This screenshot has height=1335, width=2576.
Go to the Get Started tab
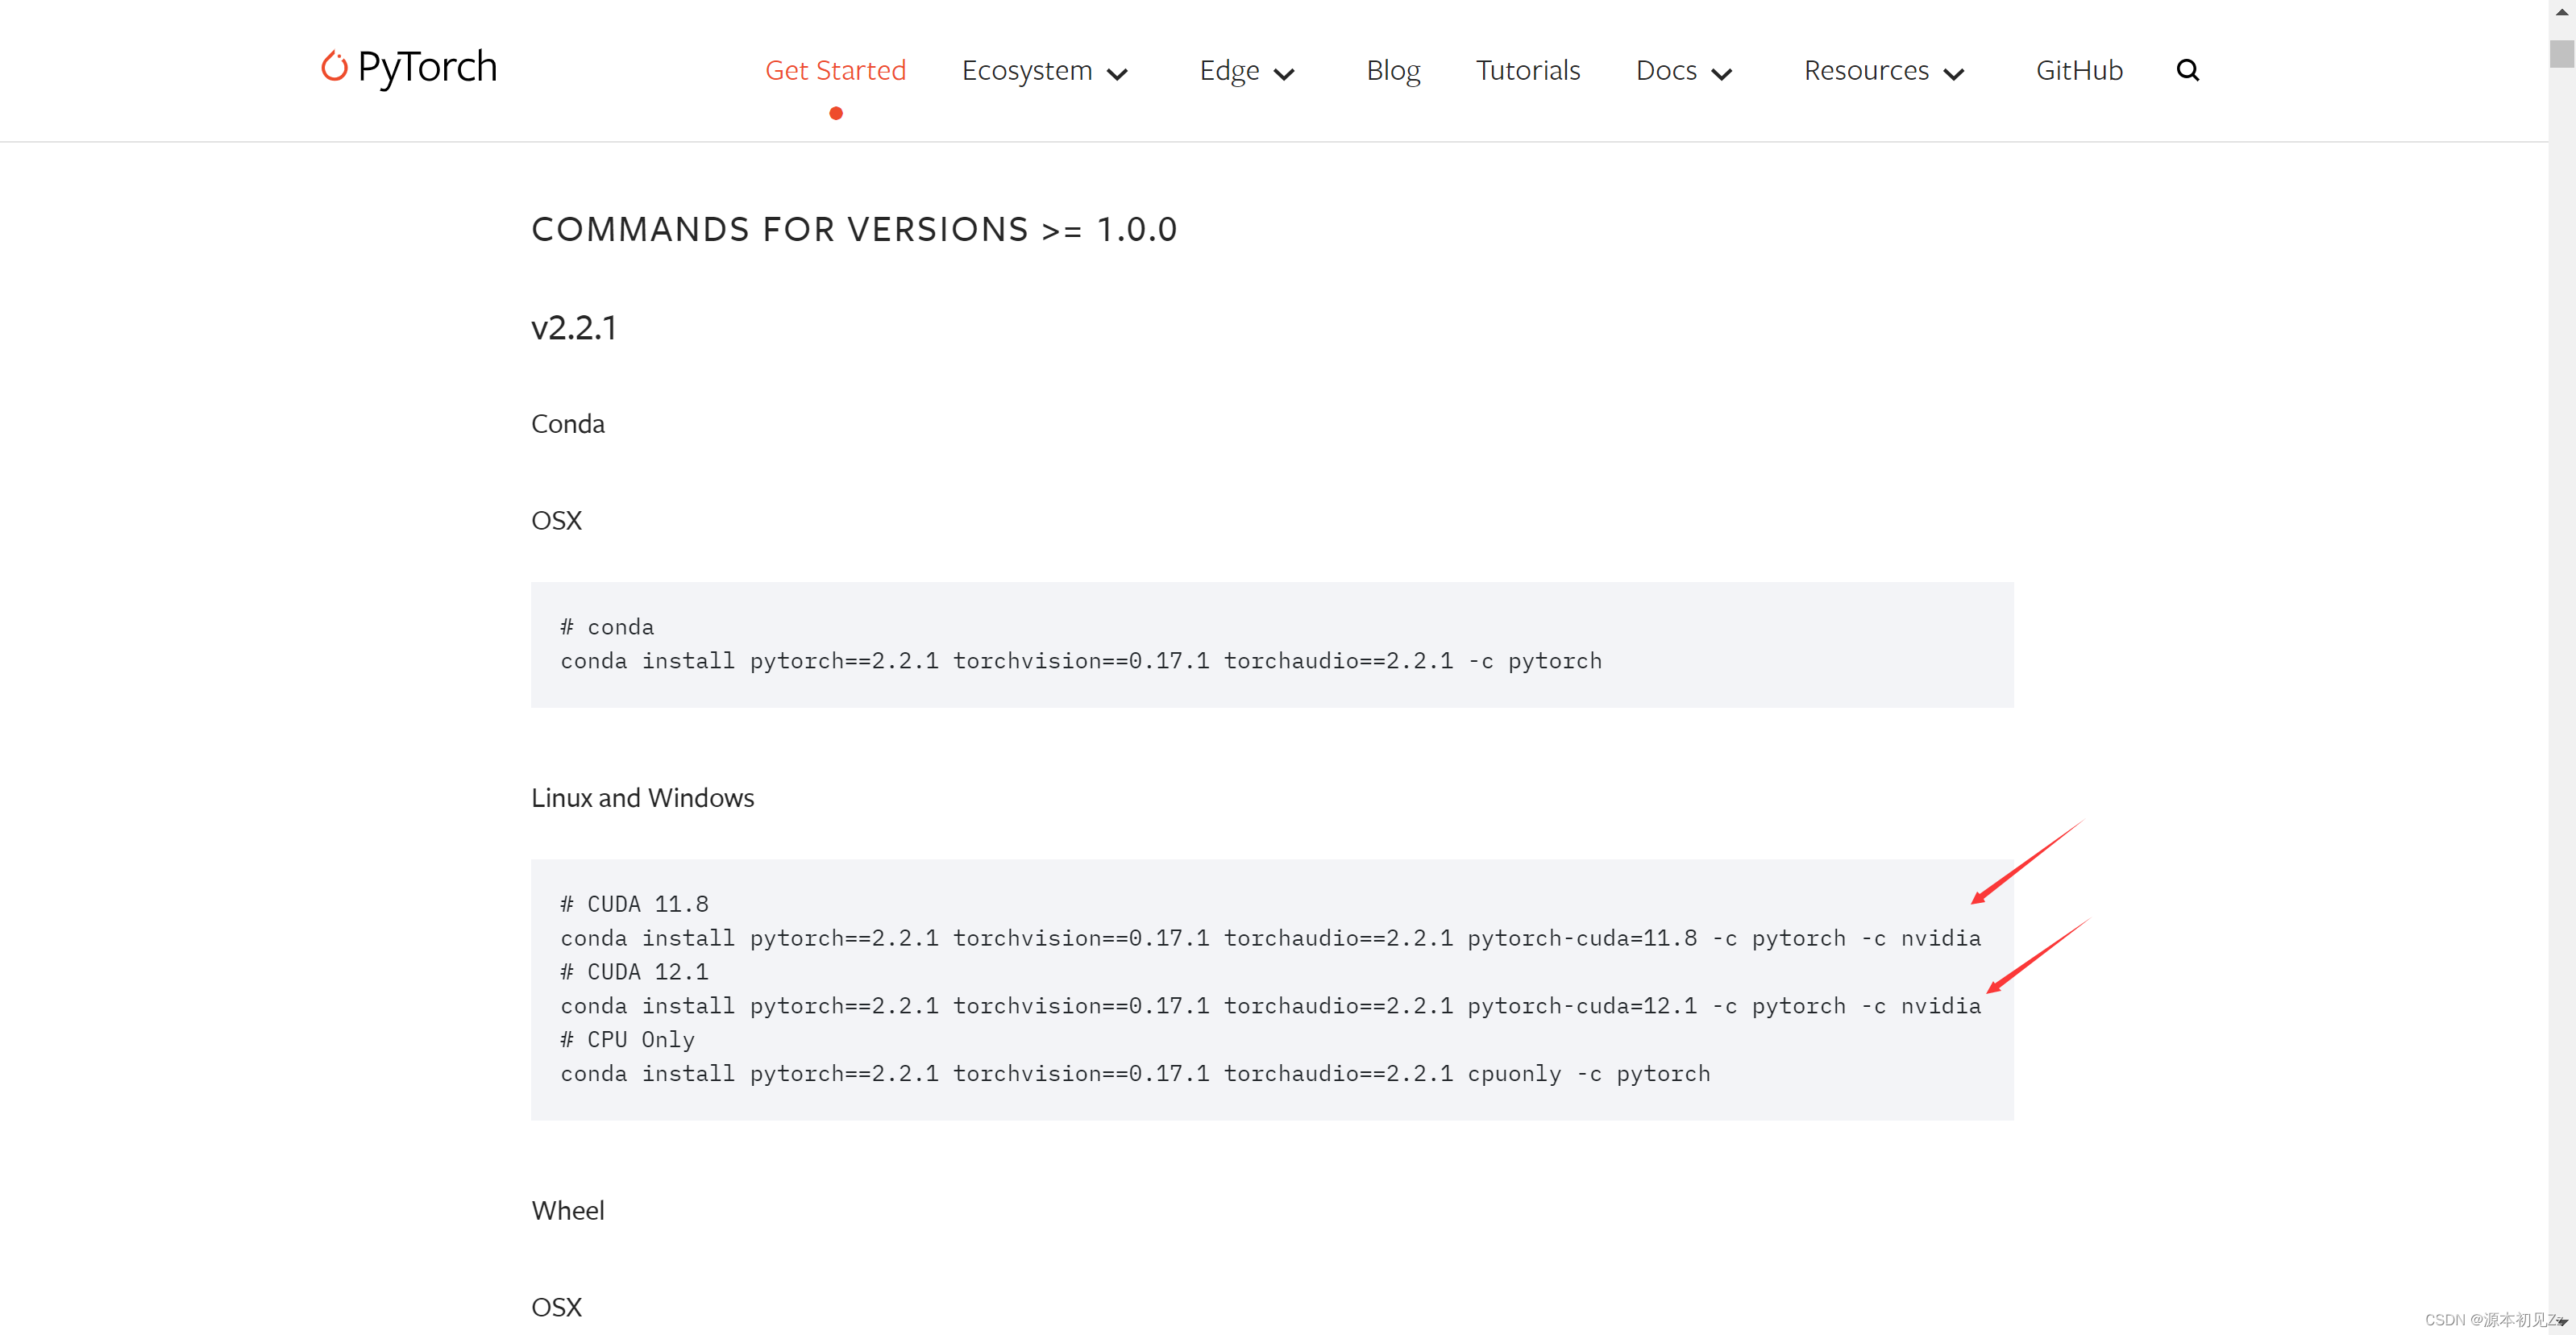click(x=835, y=70)
